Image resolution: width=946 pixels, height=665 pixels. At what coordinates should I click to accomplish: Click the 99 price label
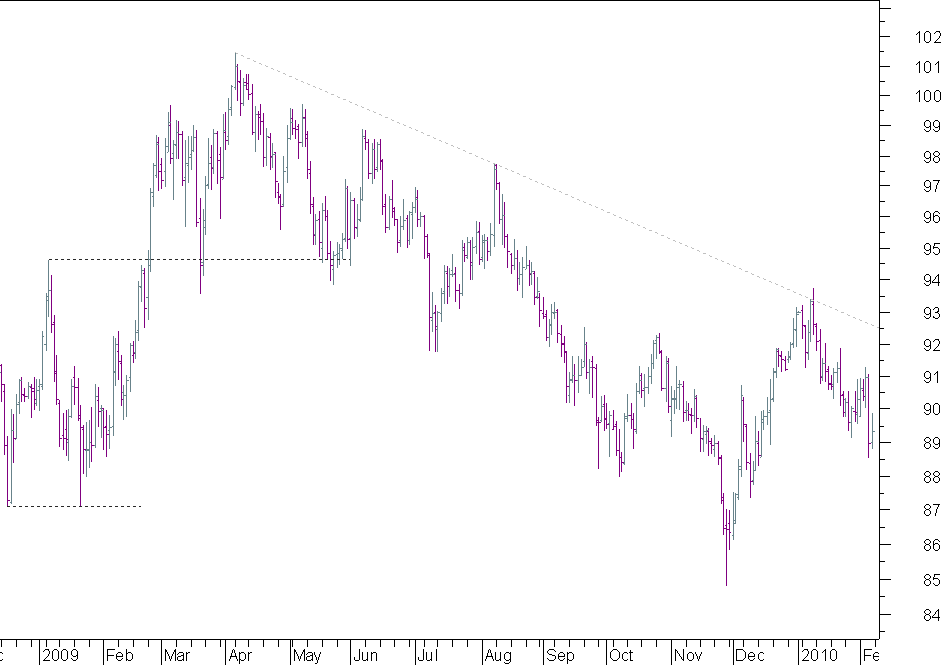932,126
